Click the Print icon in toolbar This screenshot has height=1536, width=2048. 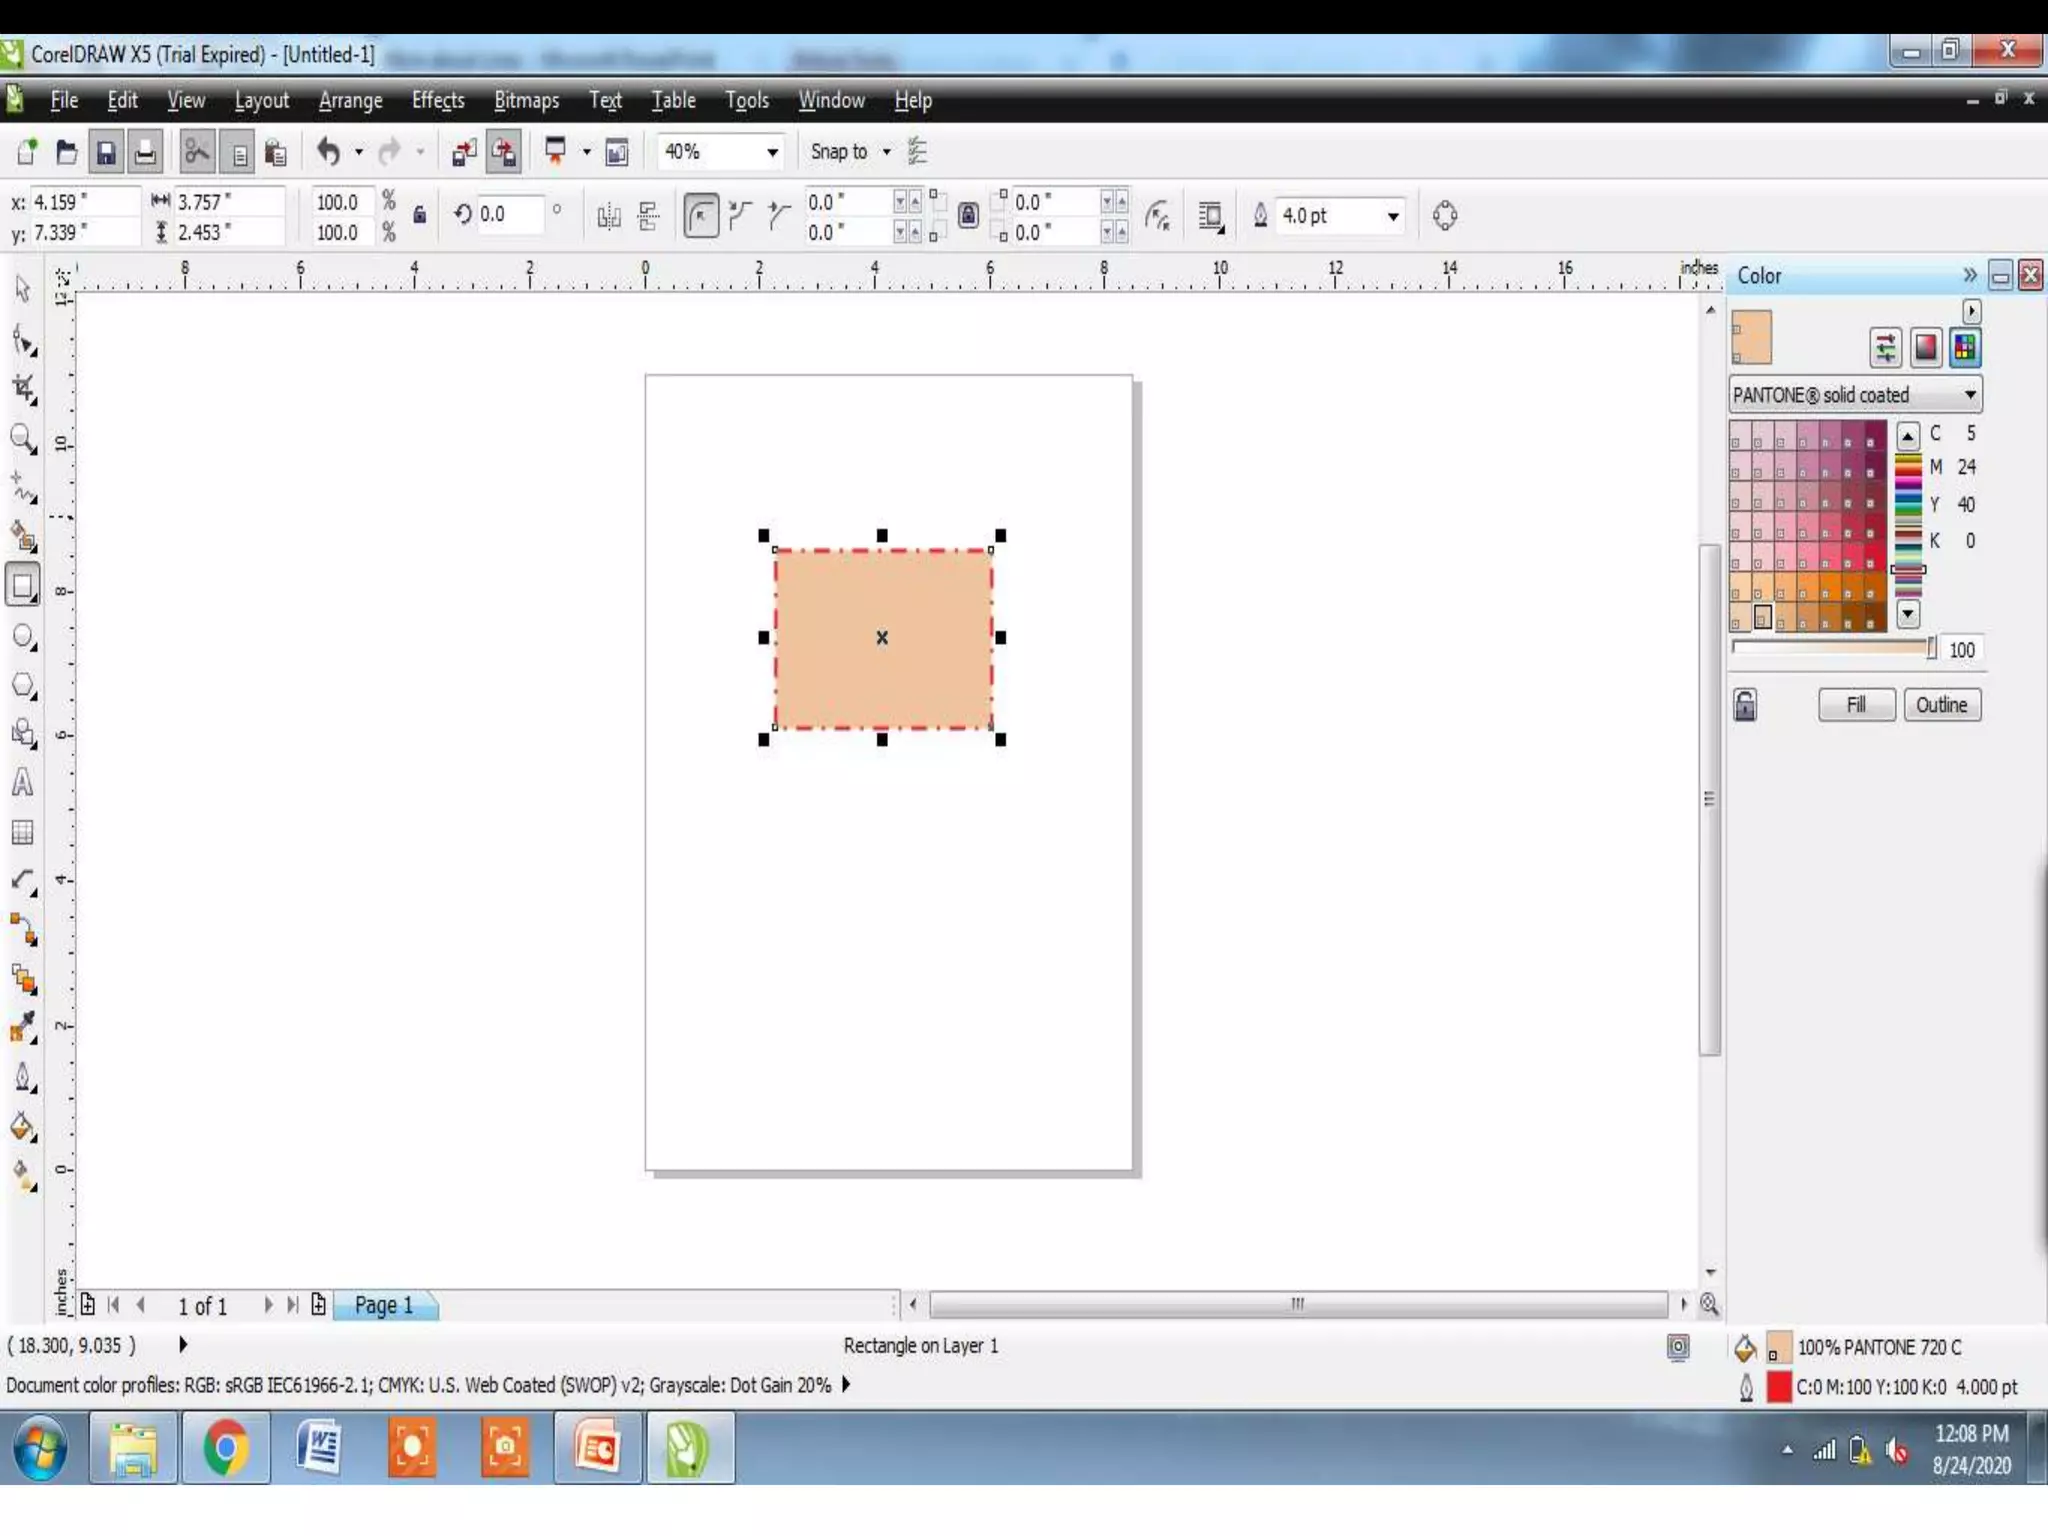click(x=145, y=152)
